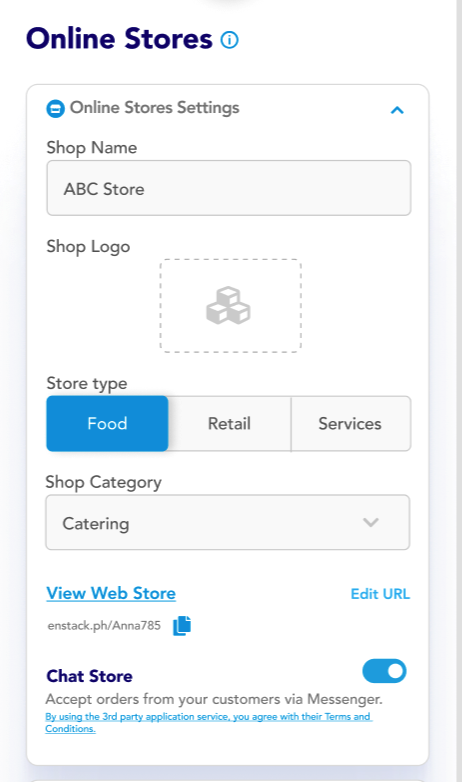The height and width of the screenshot is (782, 462).
Task: Open the Terms and Conditions link
Action: point(208,722)
